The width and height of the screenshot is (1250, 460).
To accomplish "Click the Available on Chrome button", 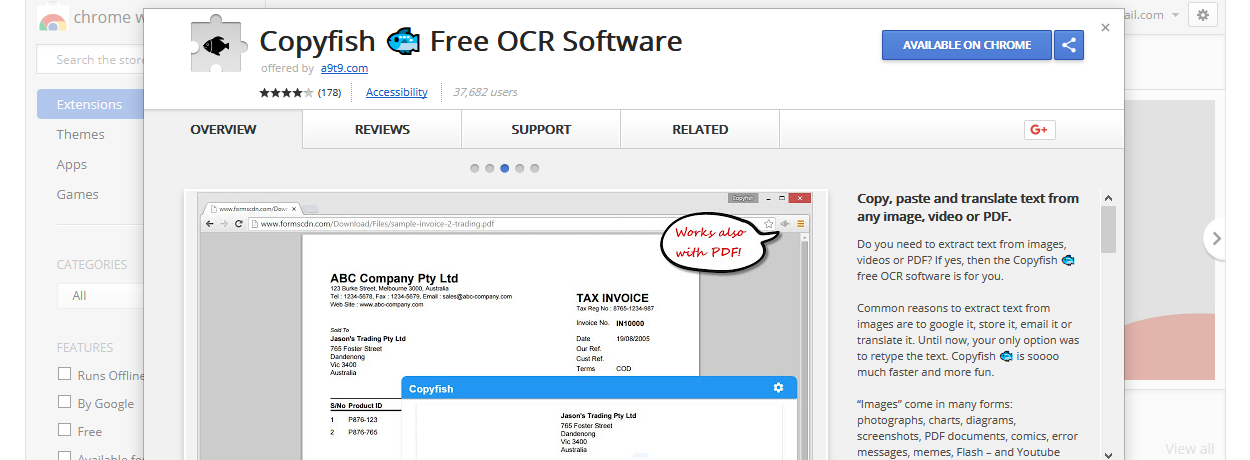I will [x=967, y=45].
